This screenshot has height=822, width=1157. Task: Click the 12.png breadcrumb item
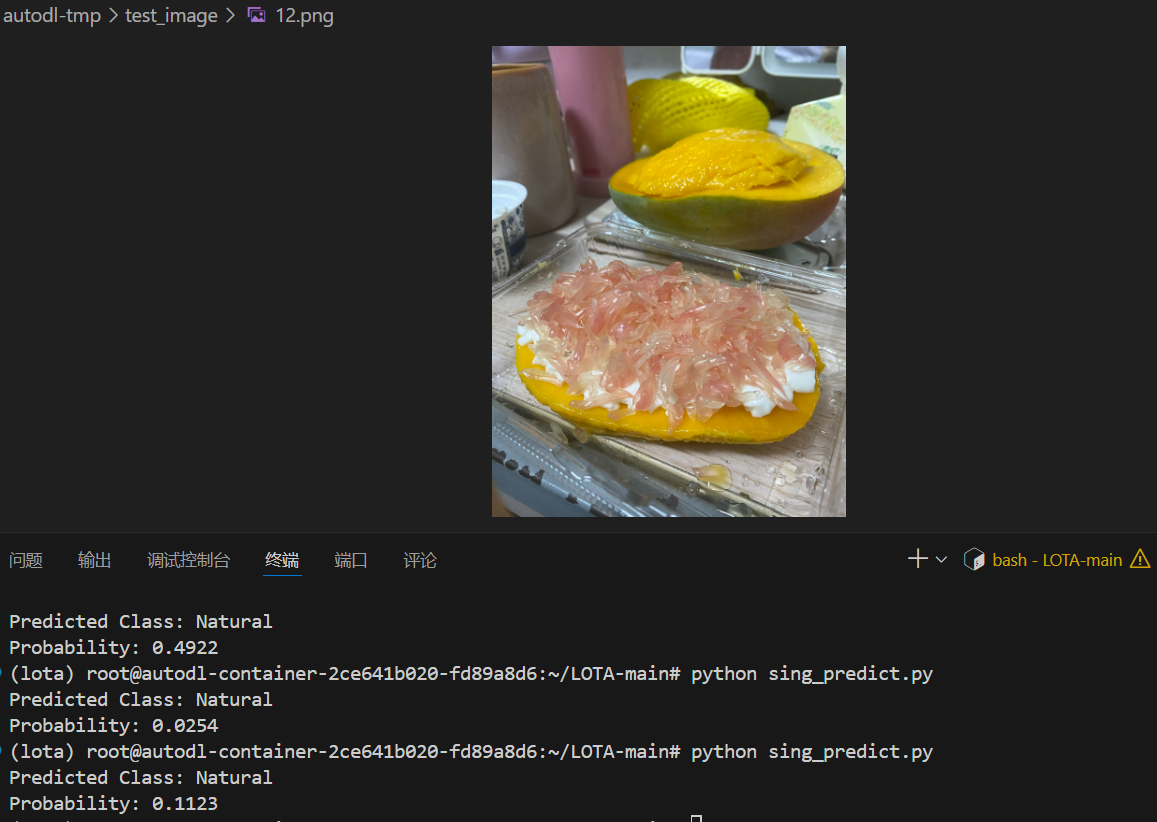pos(304,15)
